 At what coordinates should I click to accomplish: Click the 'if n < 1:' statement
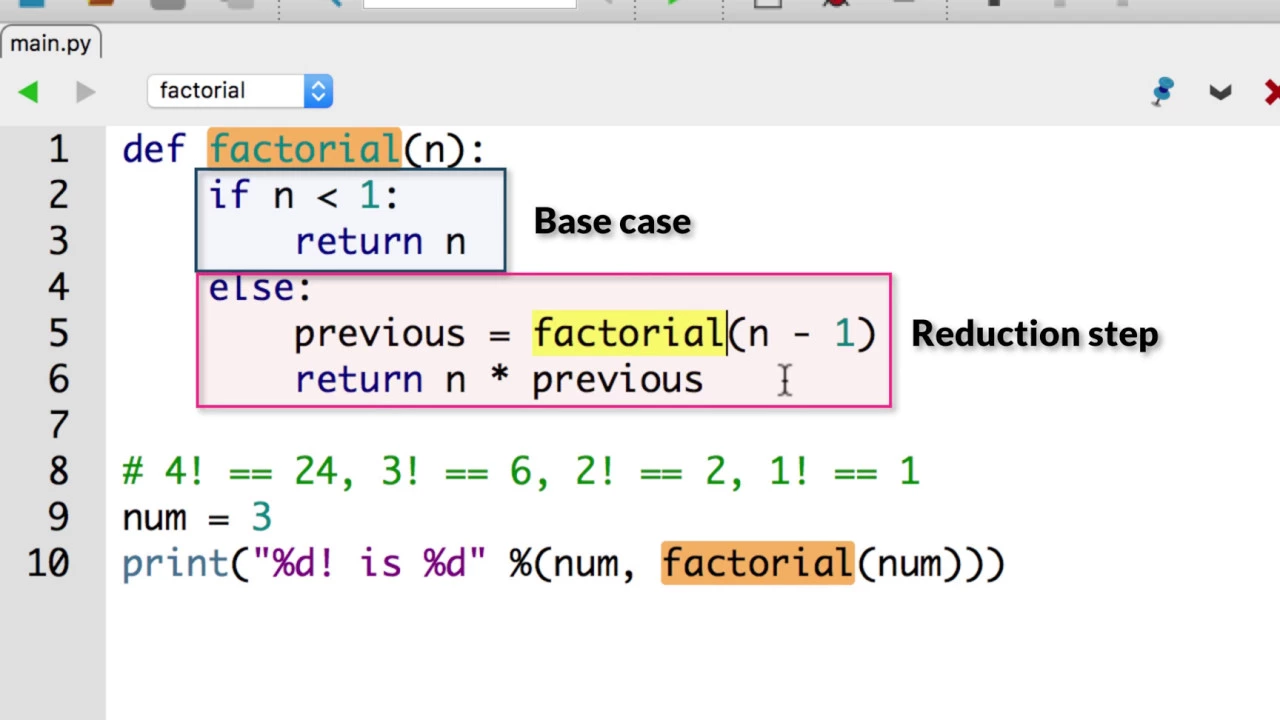pyautogui.click(x=303, y=196)
